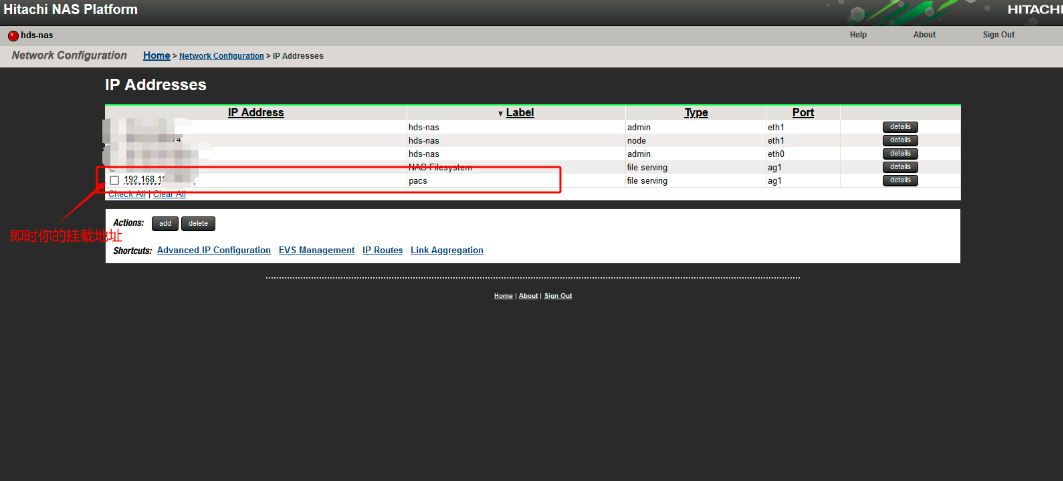The height and width of the screenshot is (481, 1063).
Task: Click the add button under Actions
Action: tap(165, 224)
